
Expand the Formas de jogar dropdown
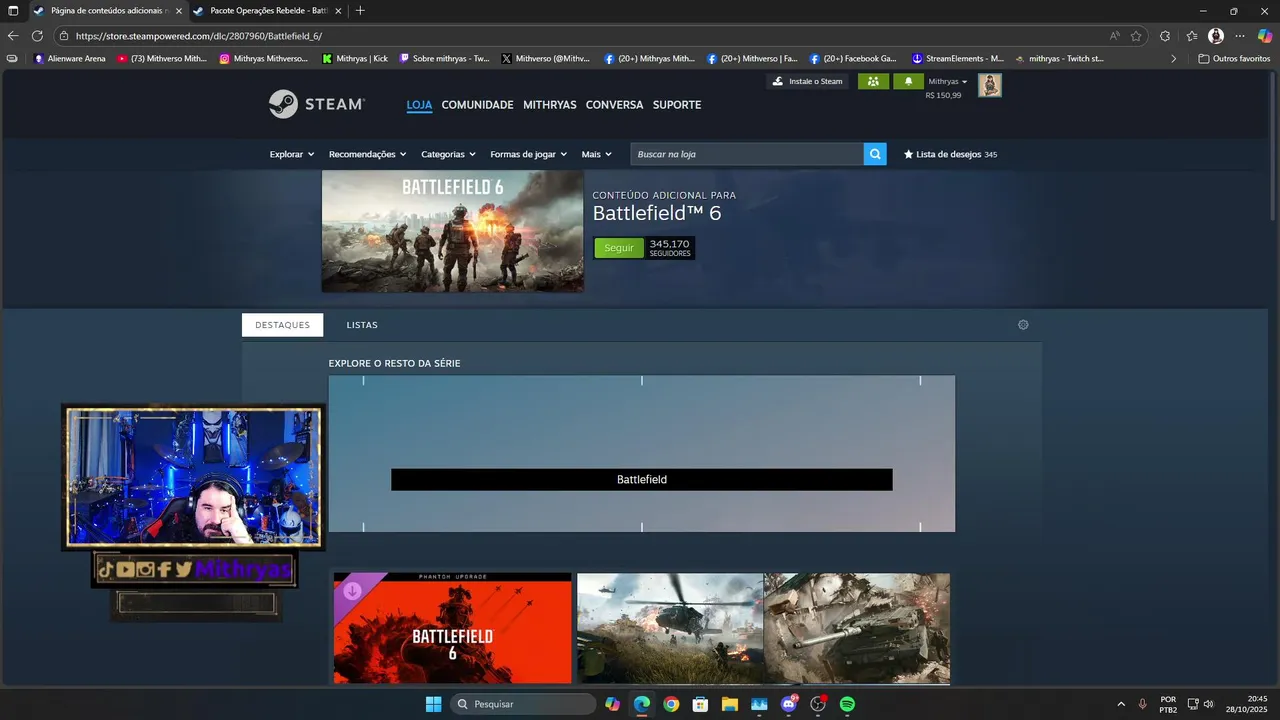[528, 154]
